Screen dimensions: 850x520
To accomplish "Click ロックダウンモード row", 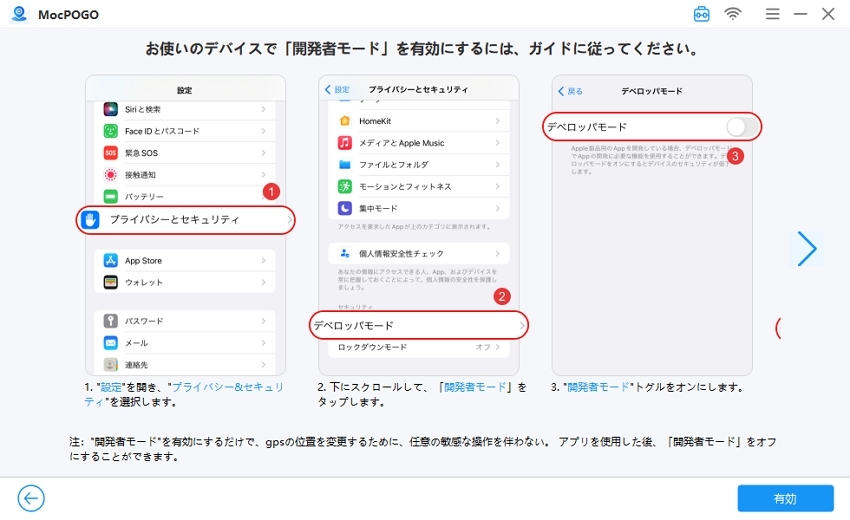I will [418, 347].
